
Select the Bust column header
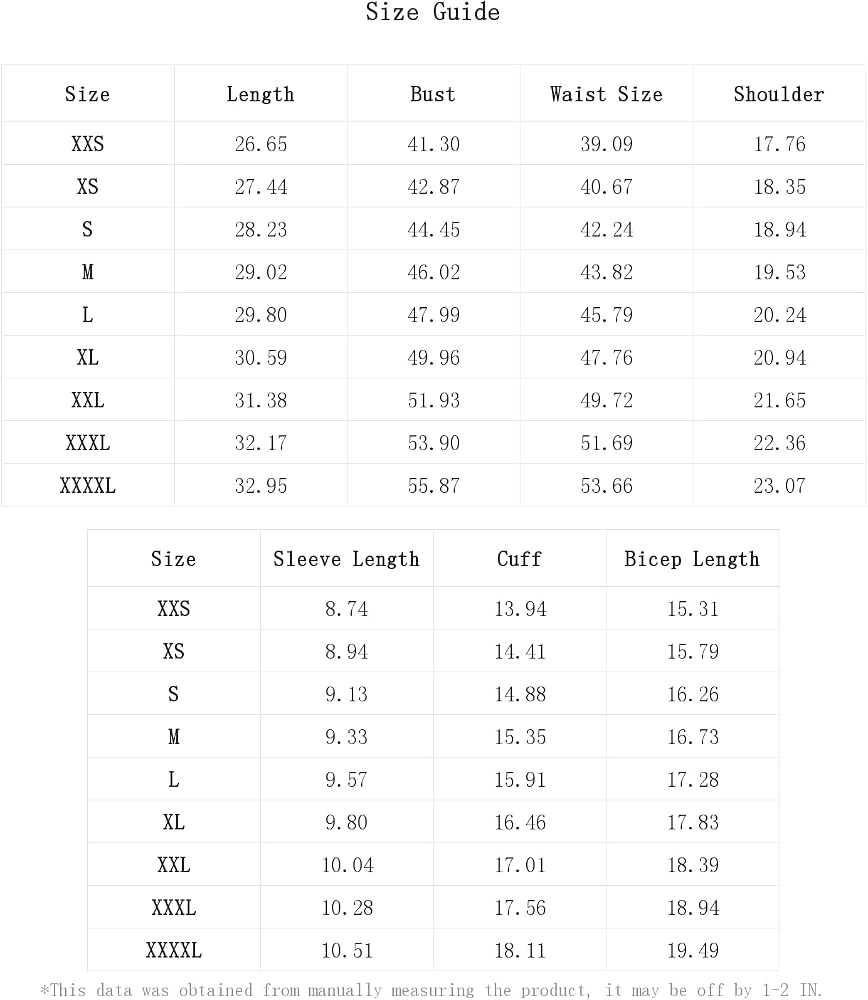[433, 94]
